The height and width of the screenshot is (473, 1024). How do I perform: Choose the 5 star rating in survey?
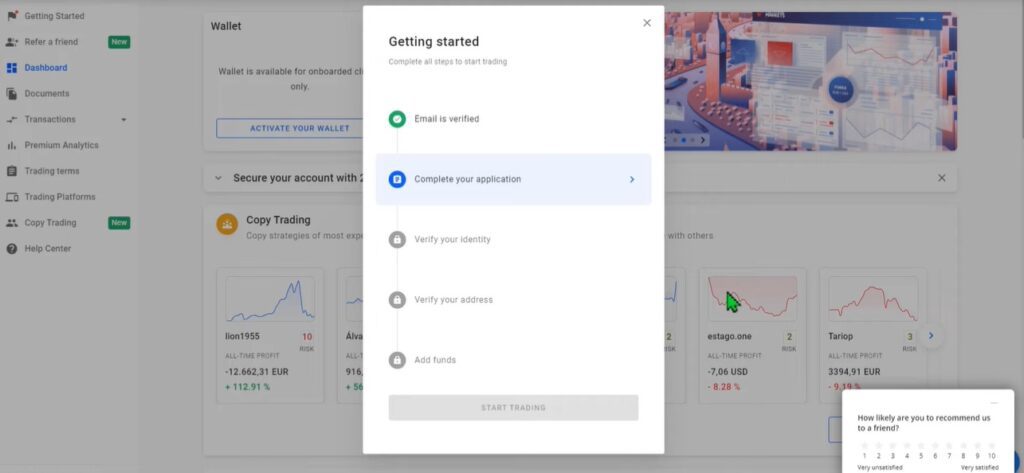tap(921, 445)
